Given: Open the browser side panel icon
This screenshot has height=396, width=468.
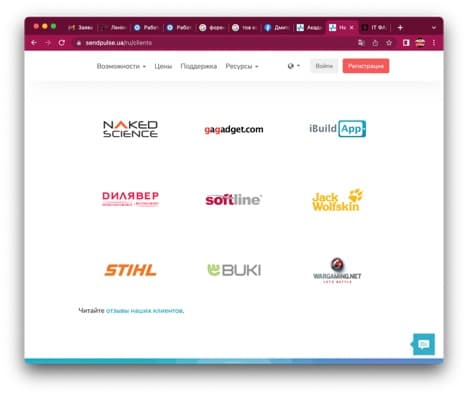Looking at the screenshot, I should coord(406,43).
